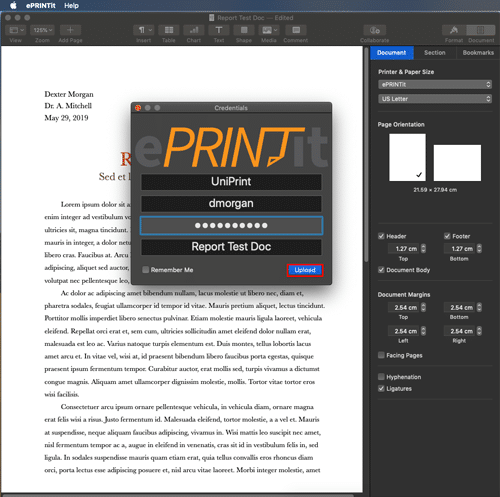Screen dimensions: 500x497
Task: Click the Apple menu icon
Action: (x=13, y=5)
